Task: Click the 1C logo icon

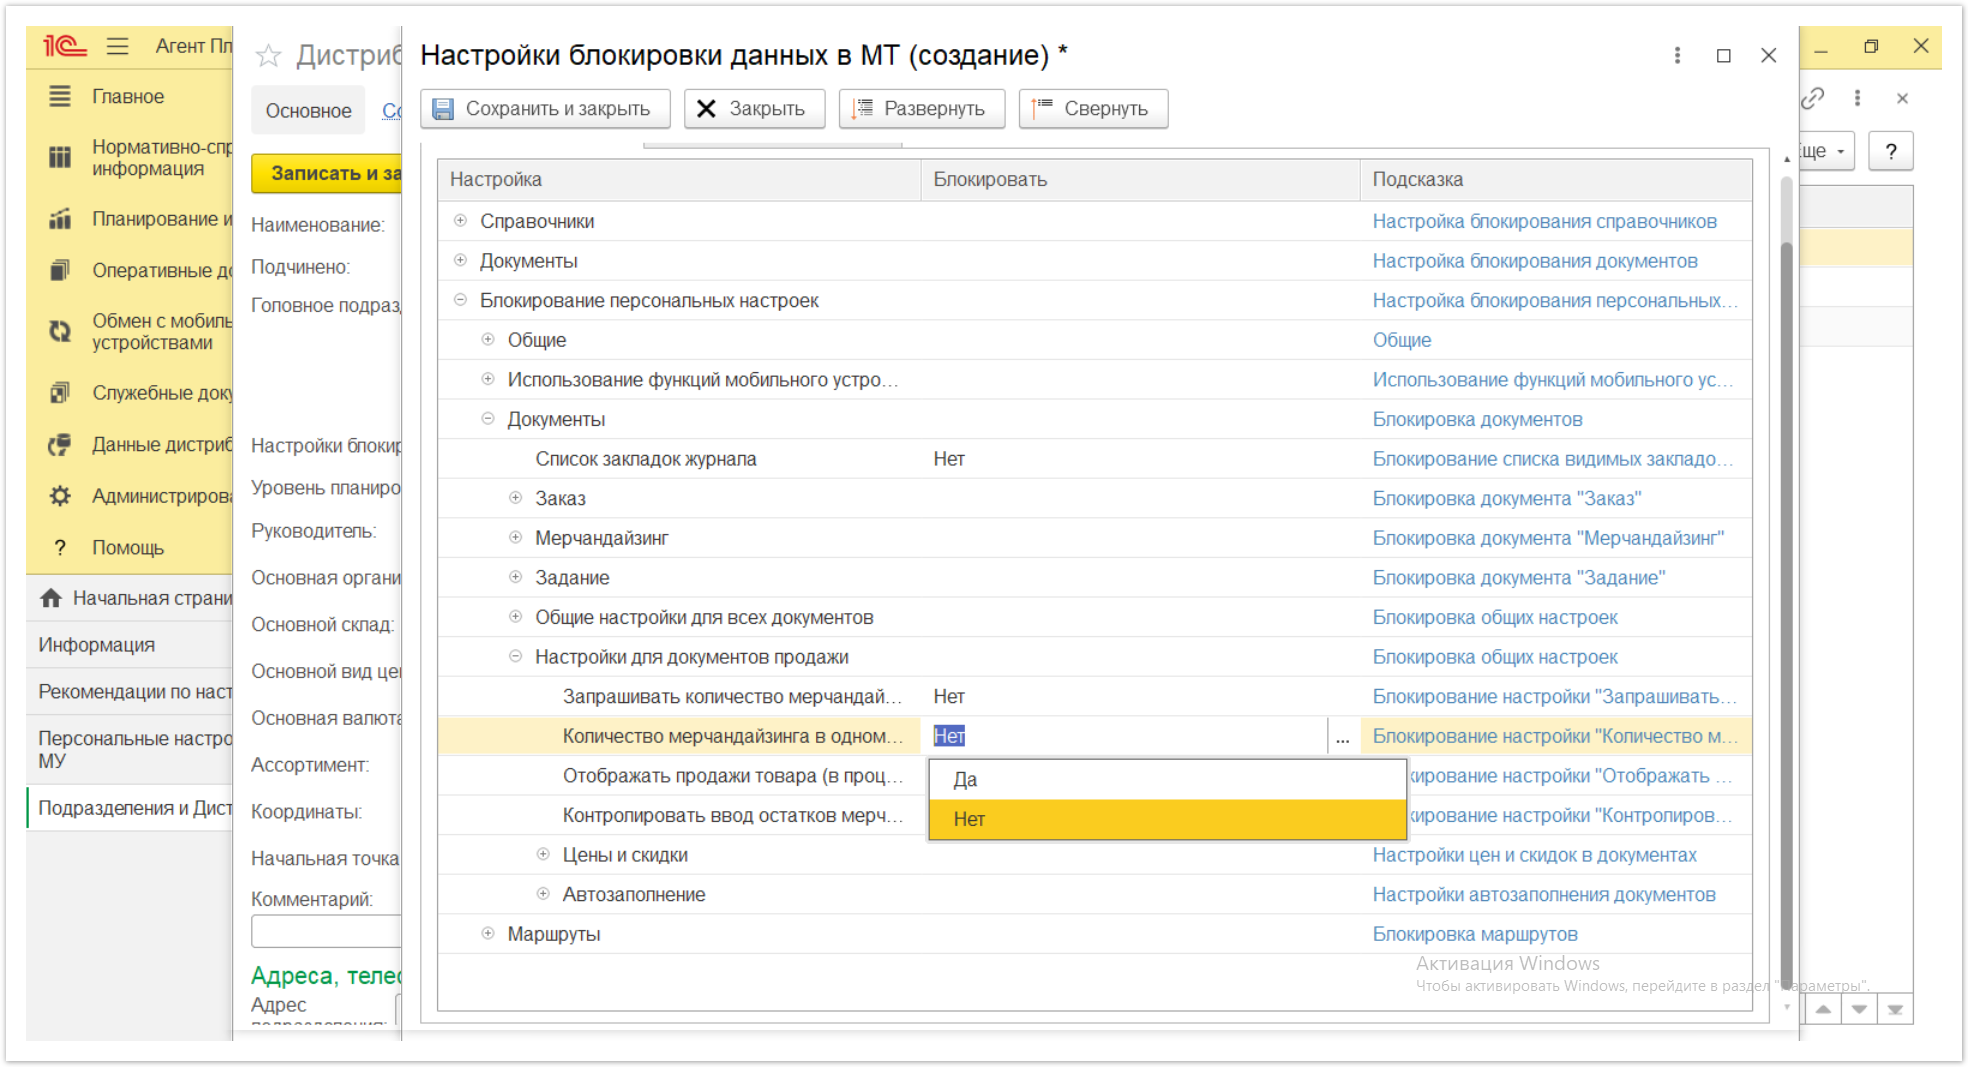Action: pos(64,46)
